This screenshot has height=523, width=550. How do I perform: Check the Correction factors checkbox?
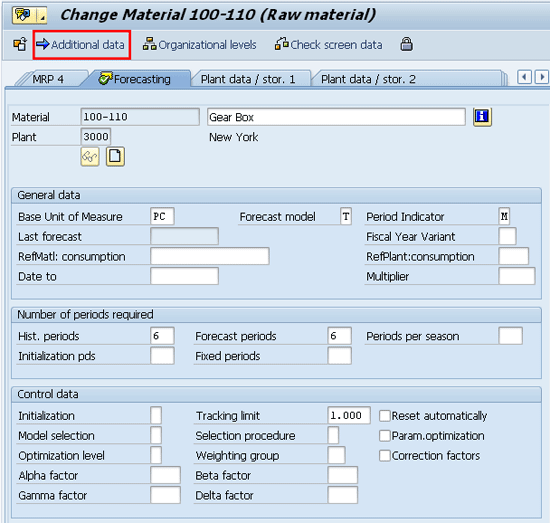(x=385, y=456)
